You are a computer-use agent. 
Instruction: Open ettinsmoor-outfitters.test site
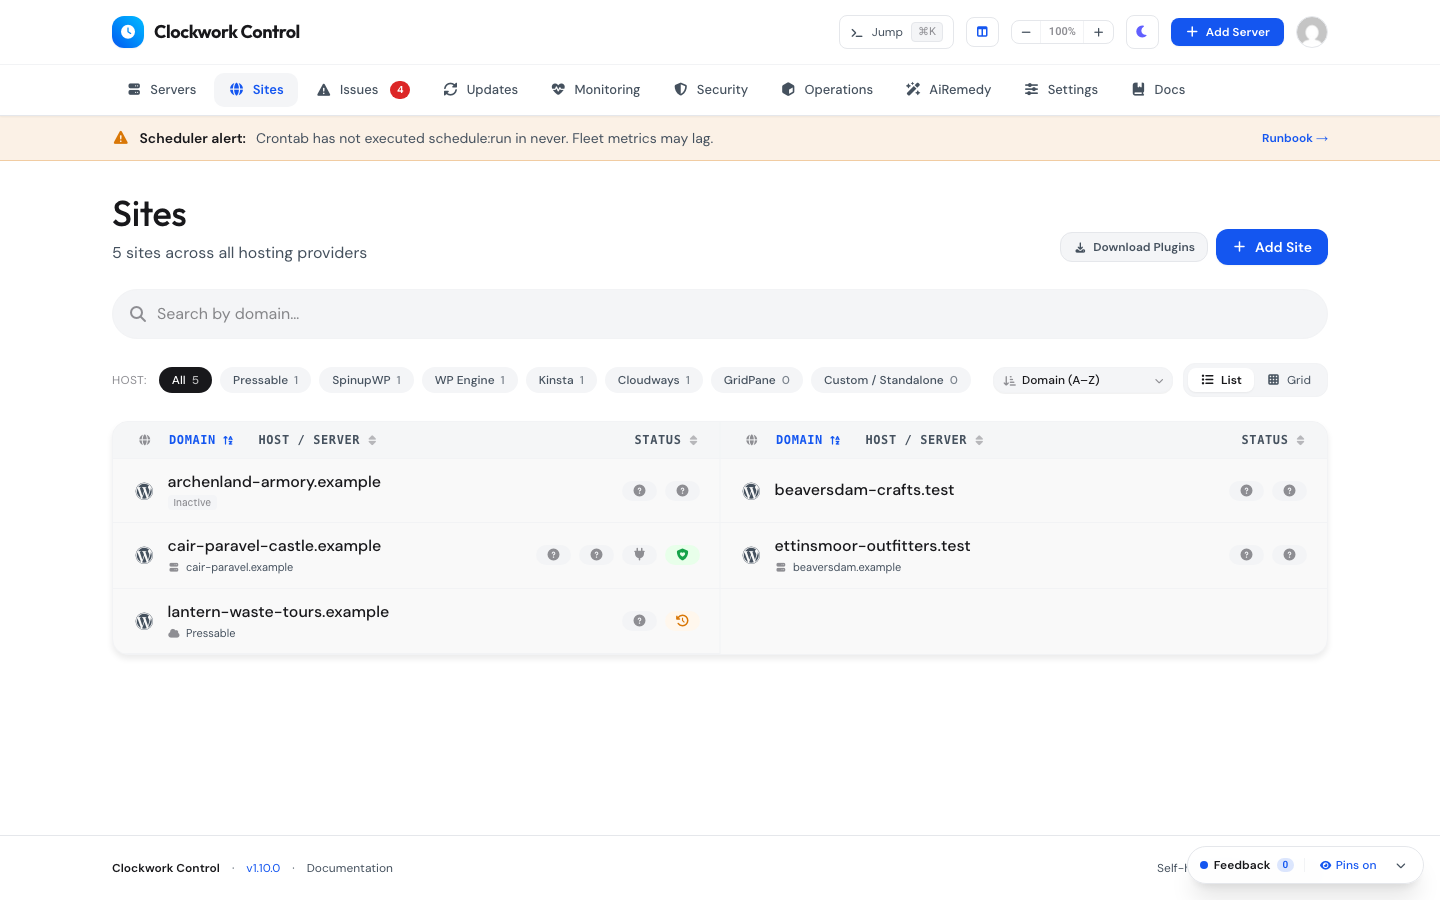pyautogui.click(x=872, y=546)
